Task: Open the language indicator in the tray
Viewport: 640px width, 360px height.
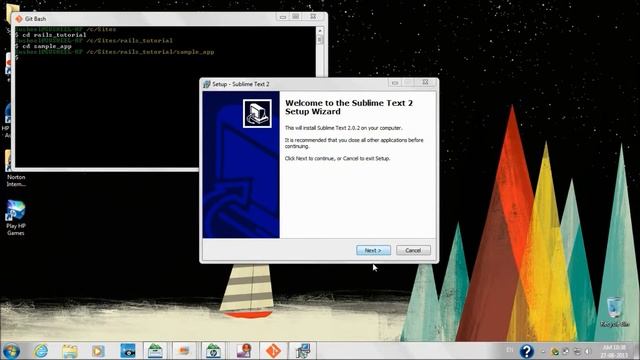Action: click(x=510, y=350)
